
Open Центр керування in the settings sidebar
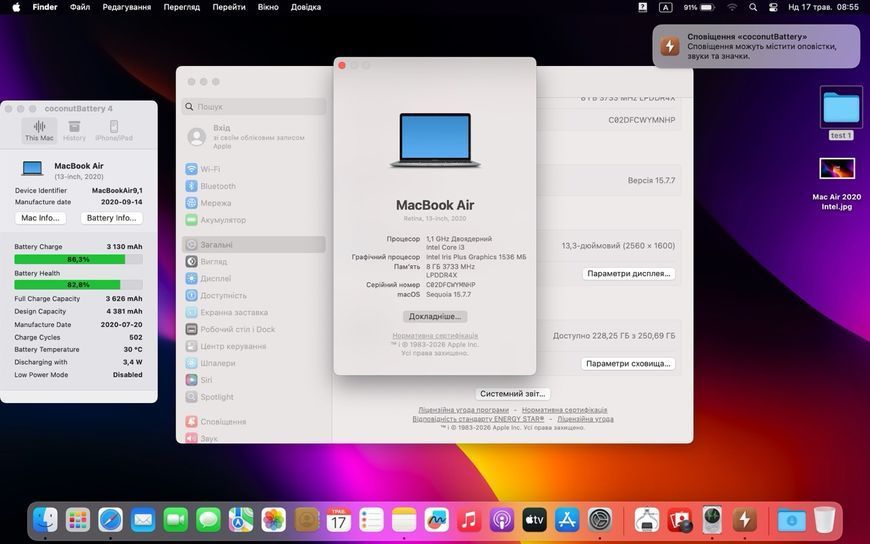pyautogui.click(x=254, y=346)
